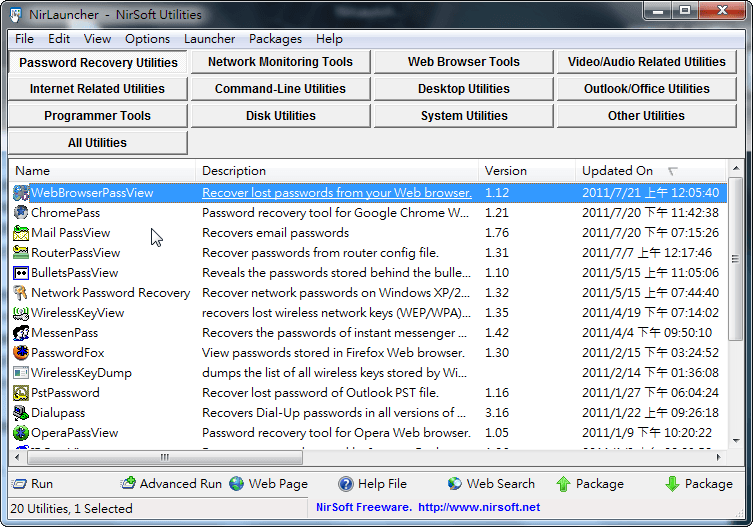The width and height of the screenshot is (753, 527).
Task: Click the Run toolbar icon
Action: (19, 483)
